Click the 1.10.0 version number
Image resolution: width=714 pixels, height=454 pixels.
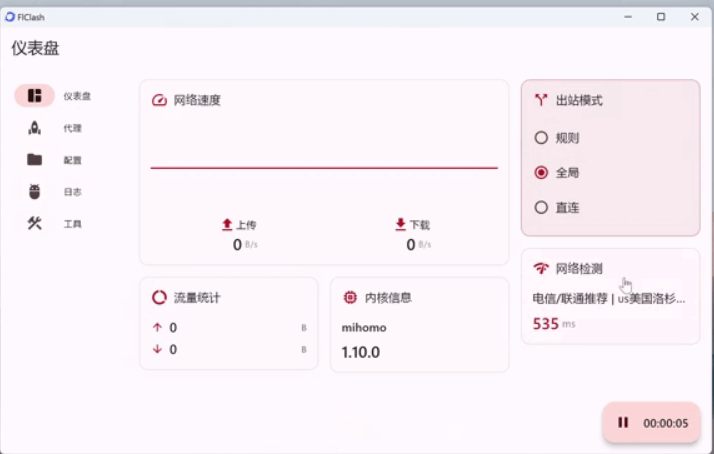361,352
